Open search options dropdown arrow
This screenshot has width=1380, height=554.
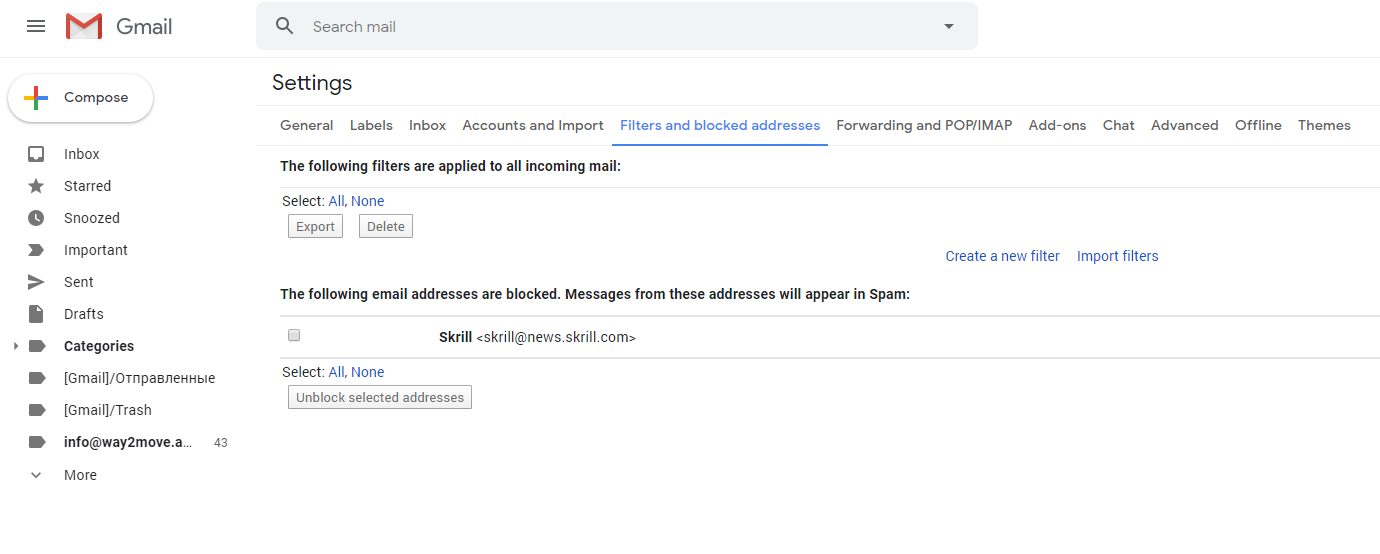click(949, 26)
